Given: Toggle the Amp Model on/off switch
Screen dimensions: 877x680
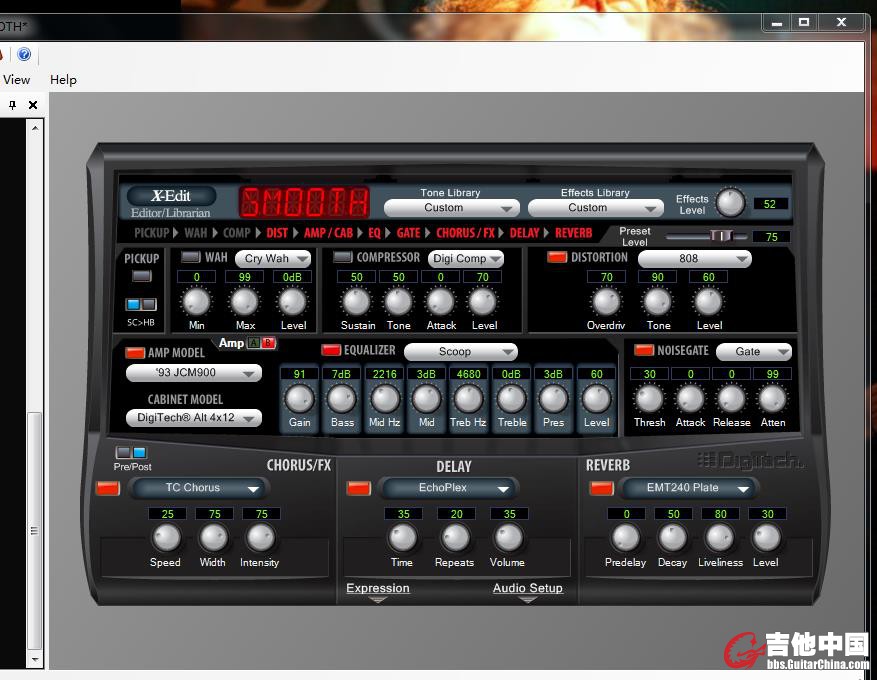Looking at the screenshot, I should pyautogui.click(x=135, y=353).
